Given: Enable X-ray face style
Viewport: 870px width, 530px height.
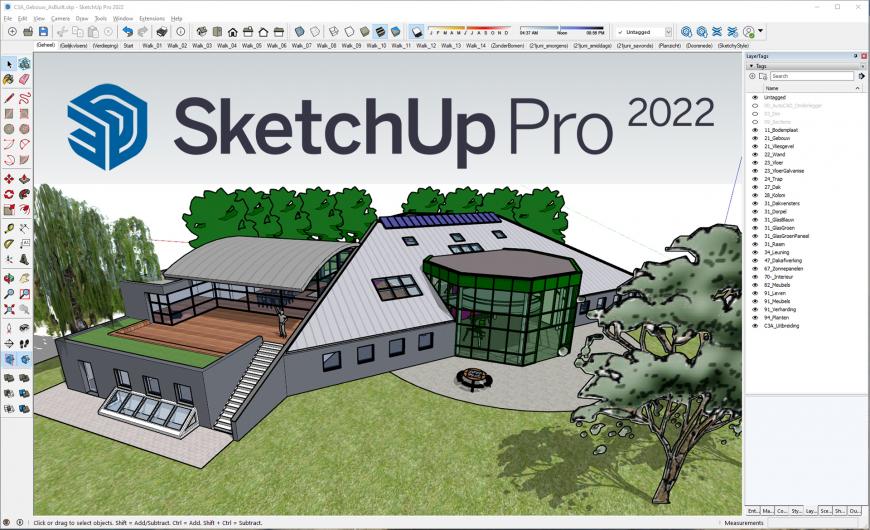Looking at the screenshot, I should tap(300, 32).
